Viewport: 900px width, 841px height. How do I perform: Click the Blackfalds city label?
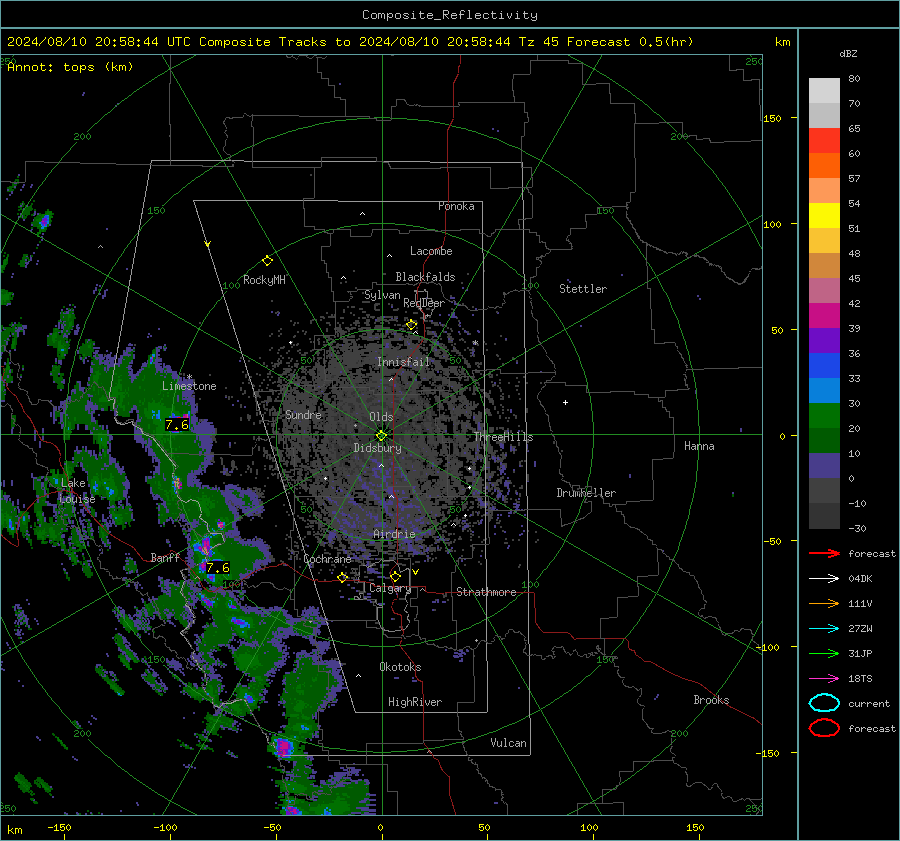[425, 277]
